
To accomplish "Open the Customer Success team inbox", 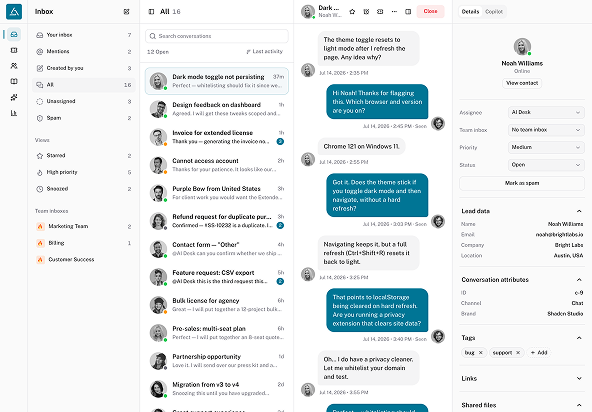I will (x=83, y=259).
